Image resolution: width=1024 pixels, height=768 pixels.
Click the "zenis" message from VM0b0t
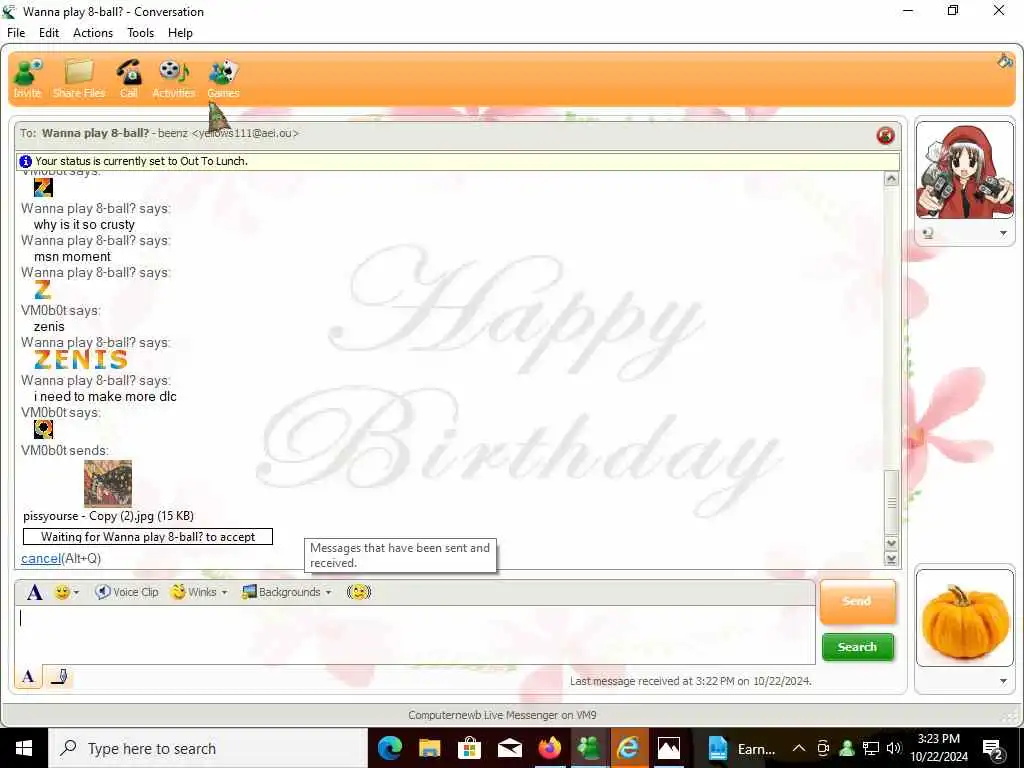[49, 327]
